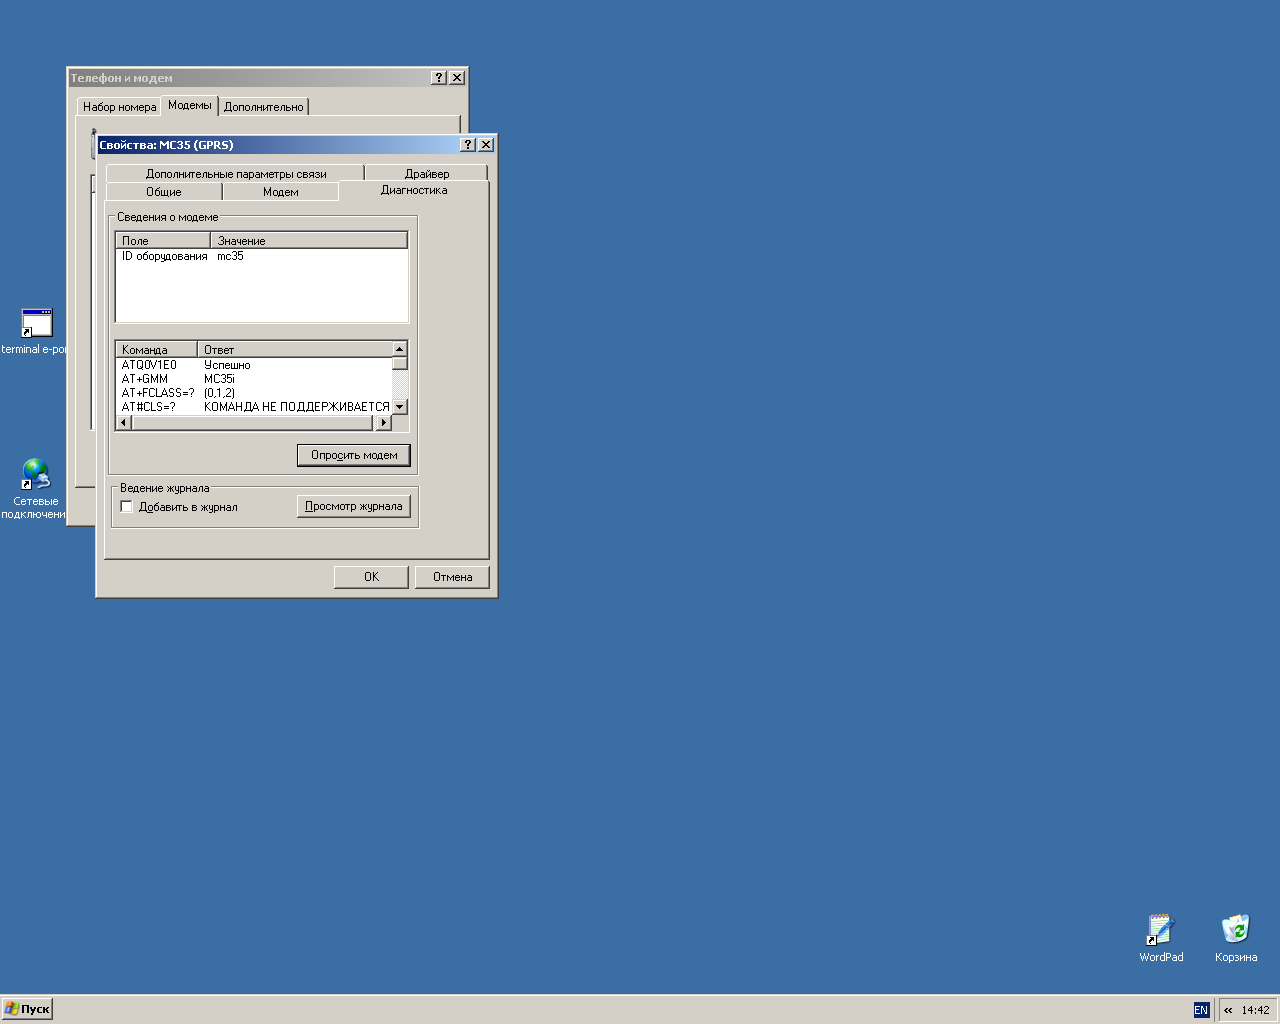Viewport: 1280px width, 1024px height.
Task: Open the terminal e-port desktop shortcut
Action: [36, 324]
